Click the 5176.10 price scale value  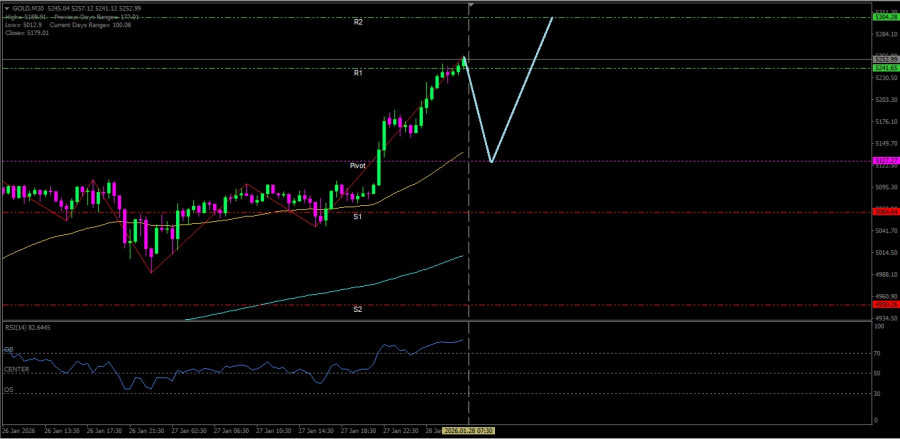885,121
